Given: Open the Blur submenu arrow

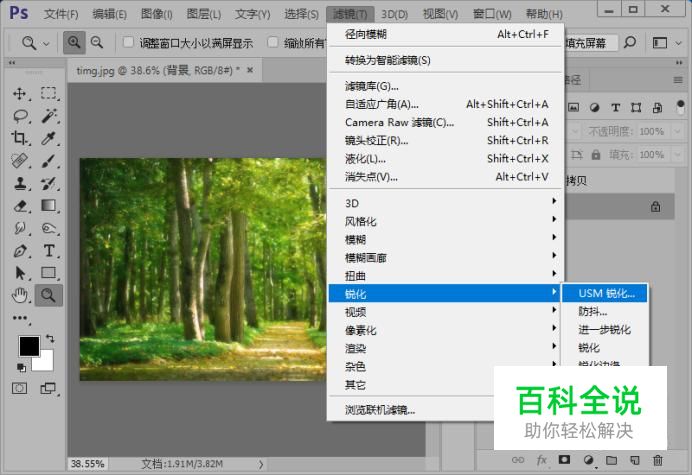Looking at the screenshot, I should coord(554,237).
